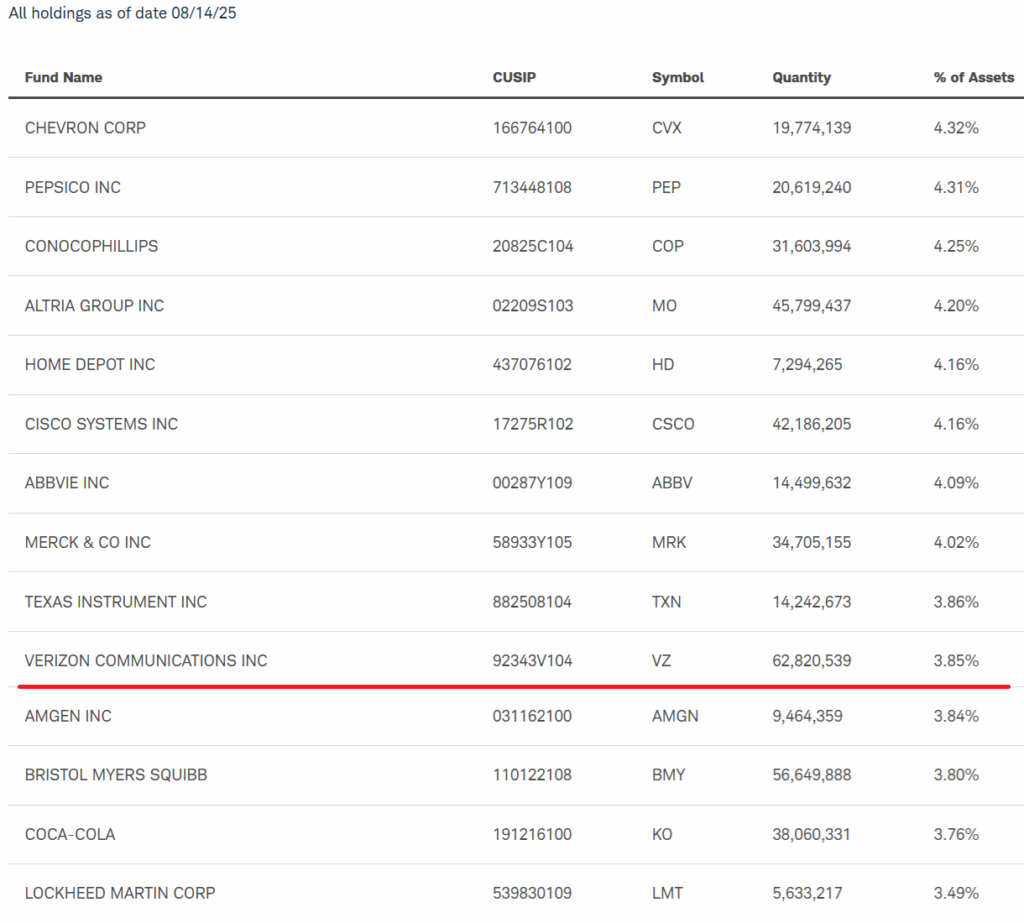Viewport: 1024px width, 923px height.
Task: Click the HD ticker symbol
Action: 663,364
